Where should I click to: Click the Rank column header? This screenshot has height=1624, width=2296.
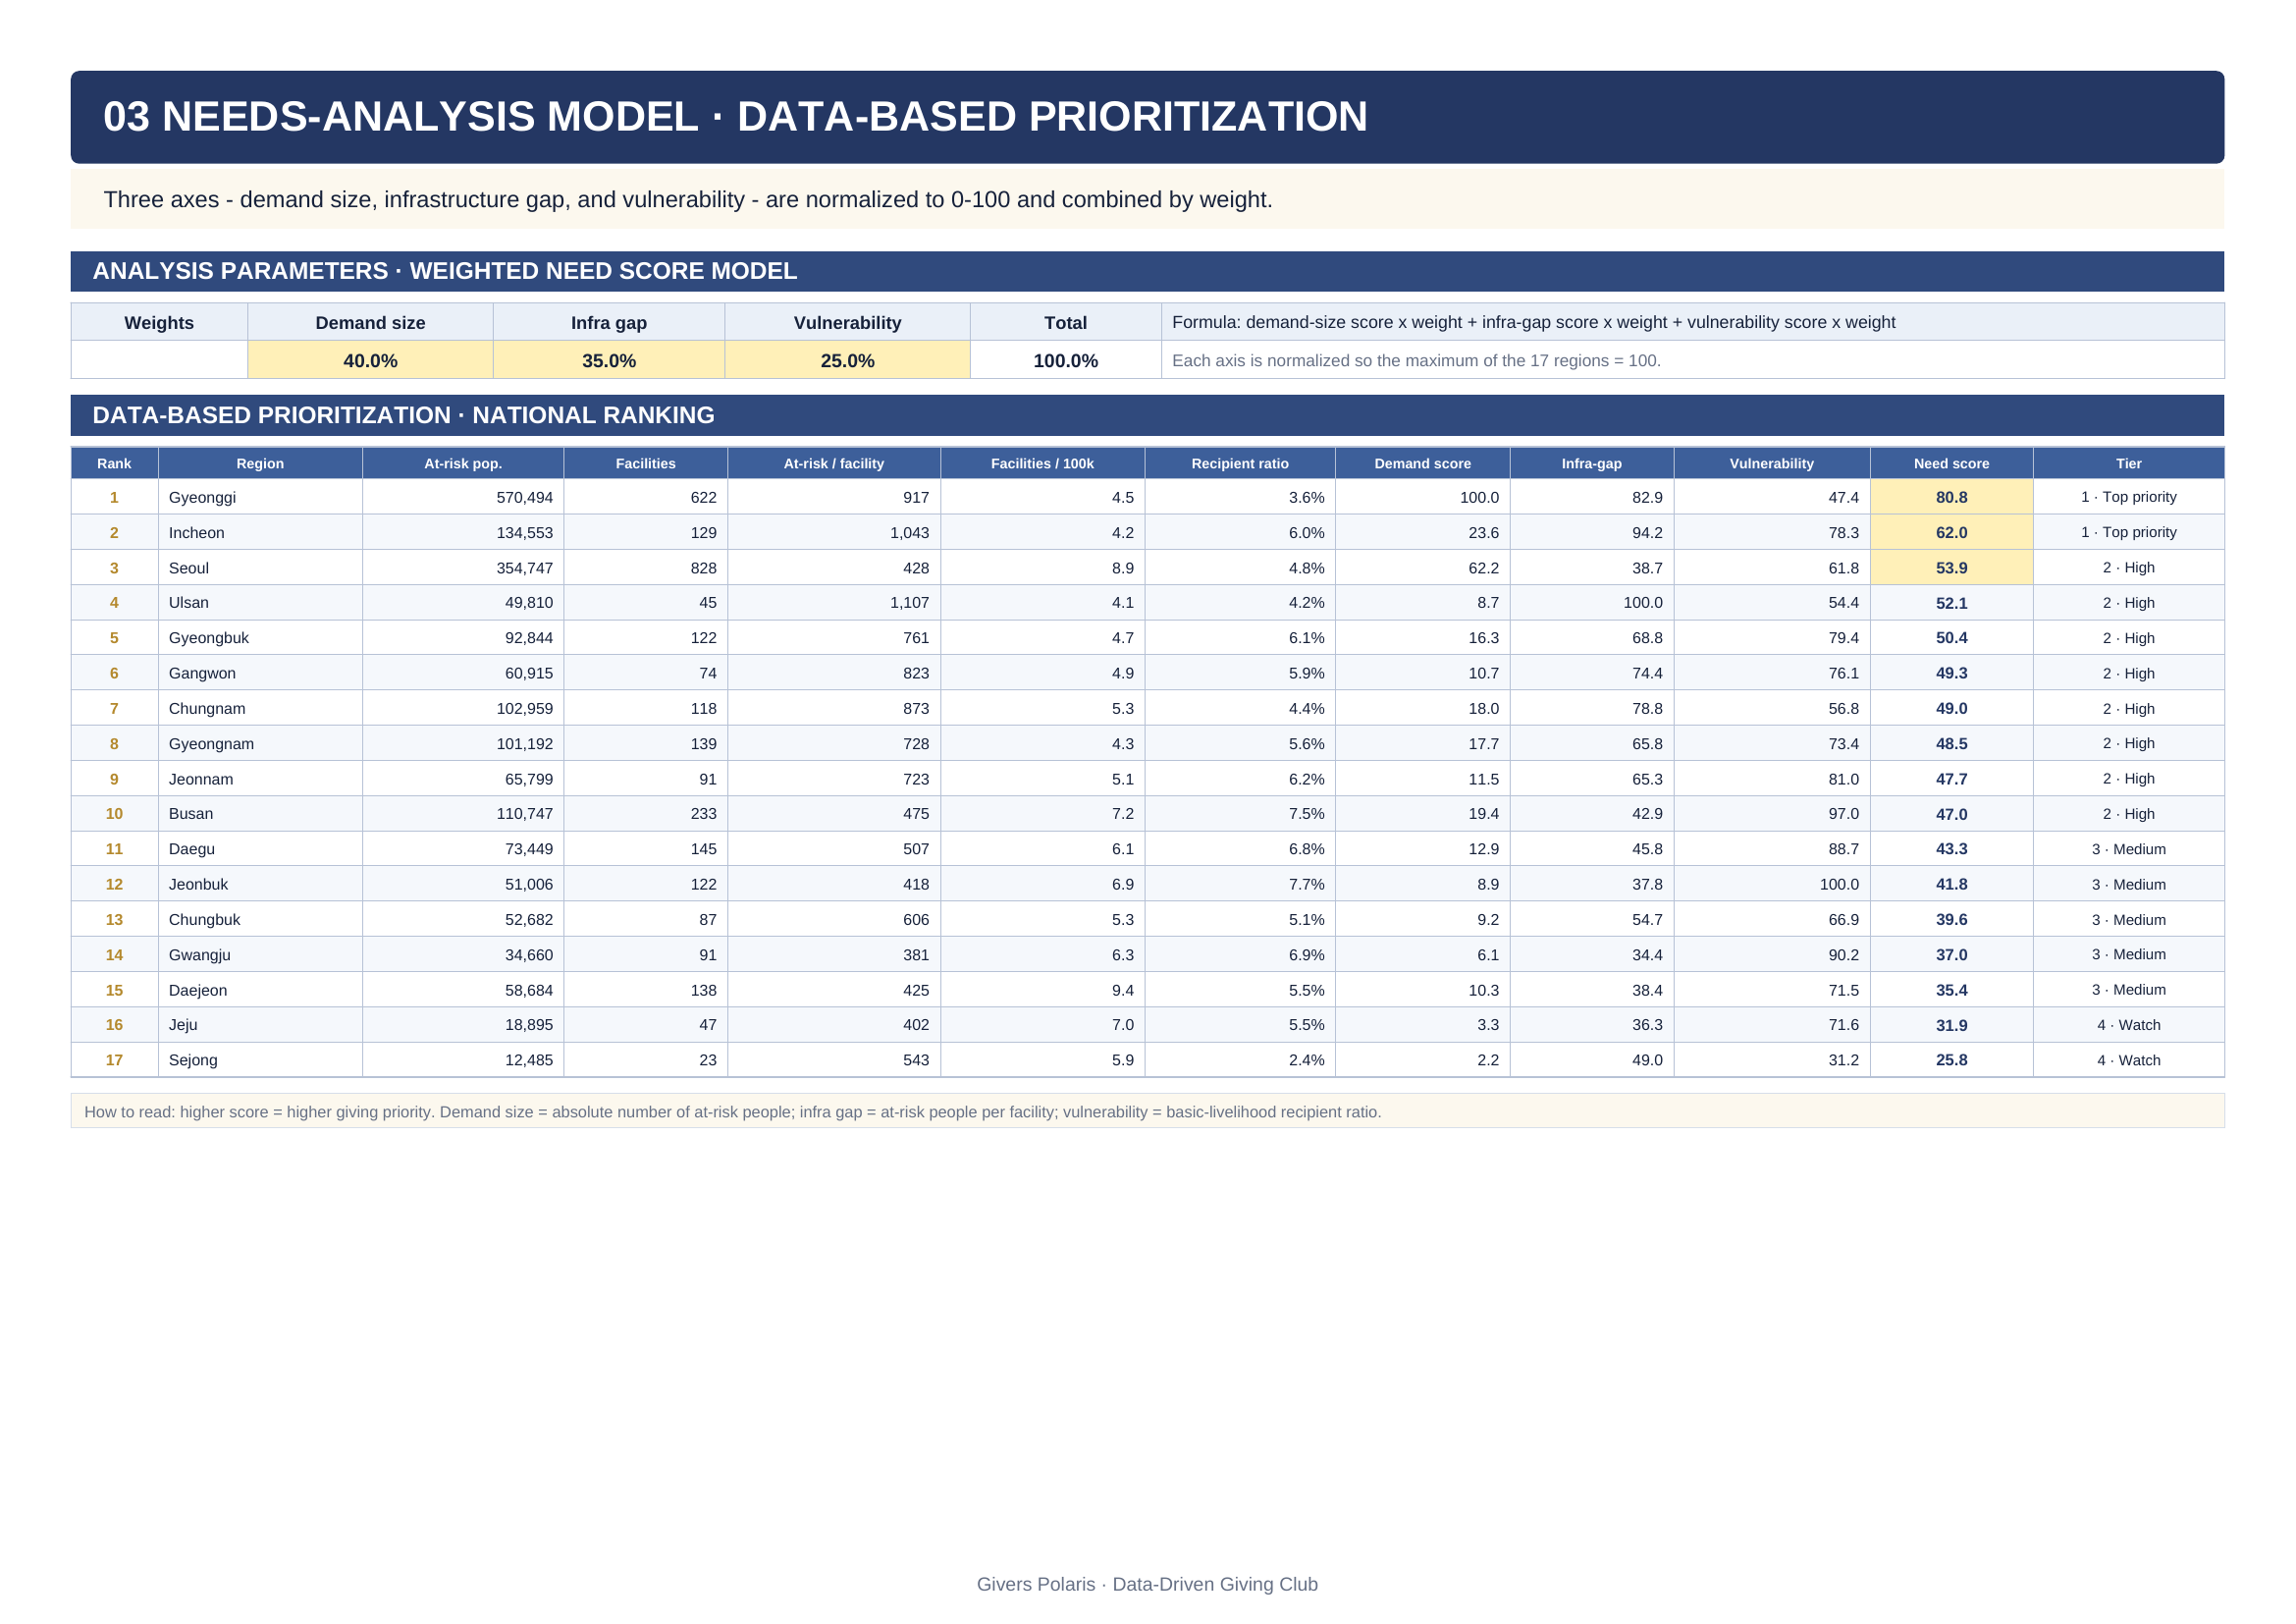[x=114, y=463]
